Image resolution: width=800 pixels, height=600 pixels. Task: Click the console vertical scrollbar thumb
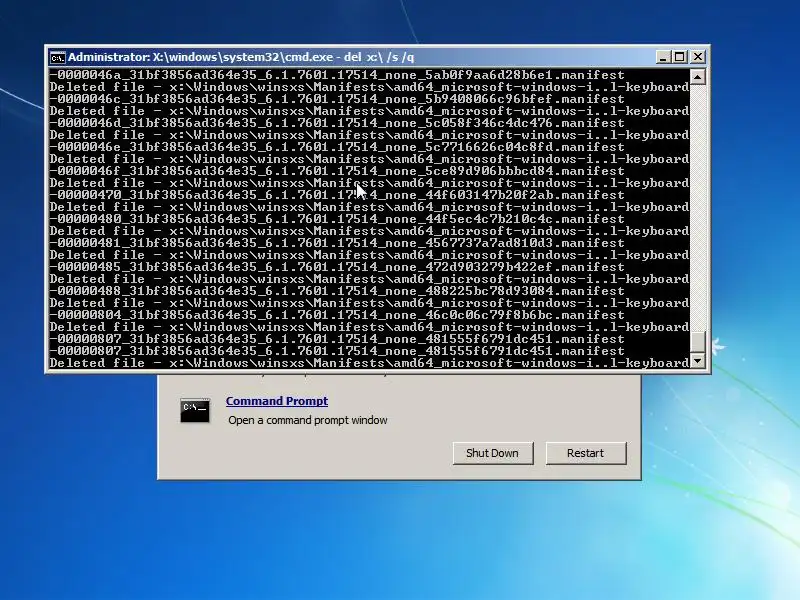click(x=698, y=341)
